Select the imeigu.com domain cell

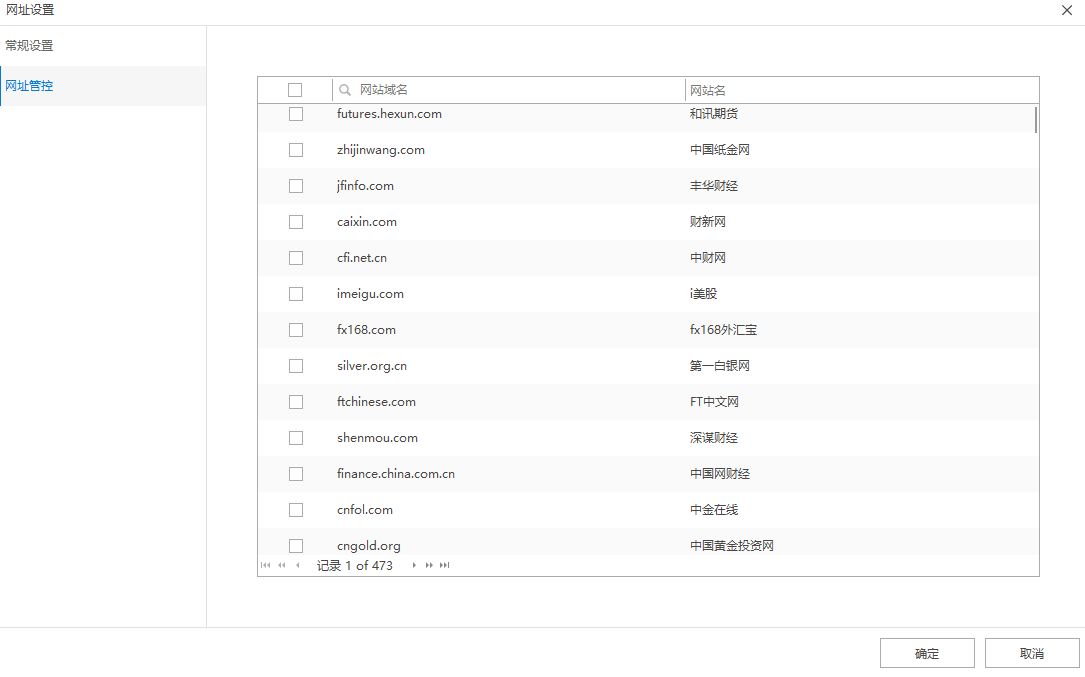click(370, 294)
